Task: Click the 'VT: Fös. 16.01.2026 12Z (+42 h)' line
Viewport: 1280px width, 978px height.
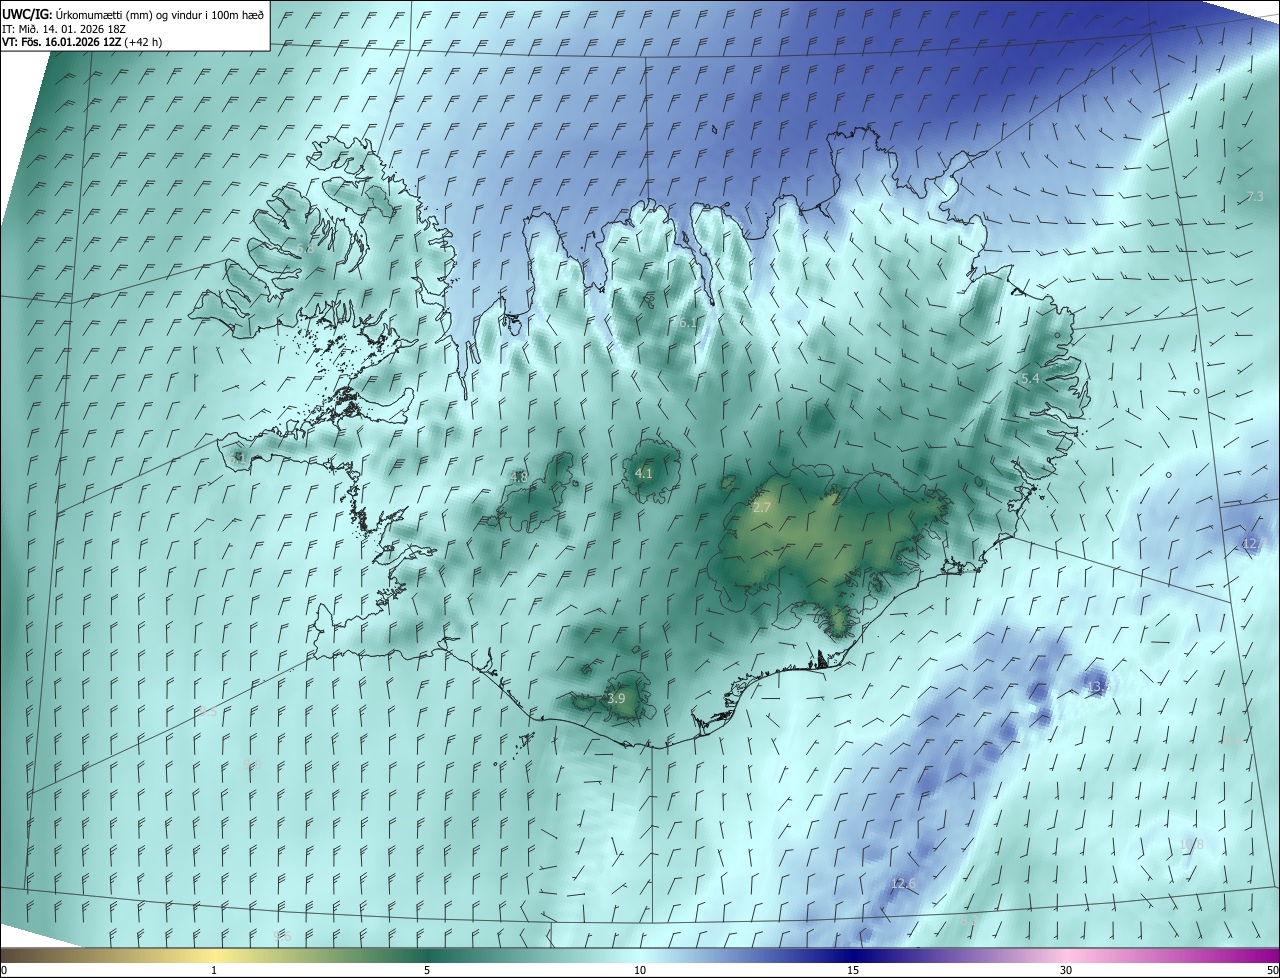Action: pos(83,42)
